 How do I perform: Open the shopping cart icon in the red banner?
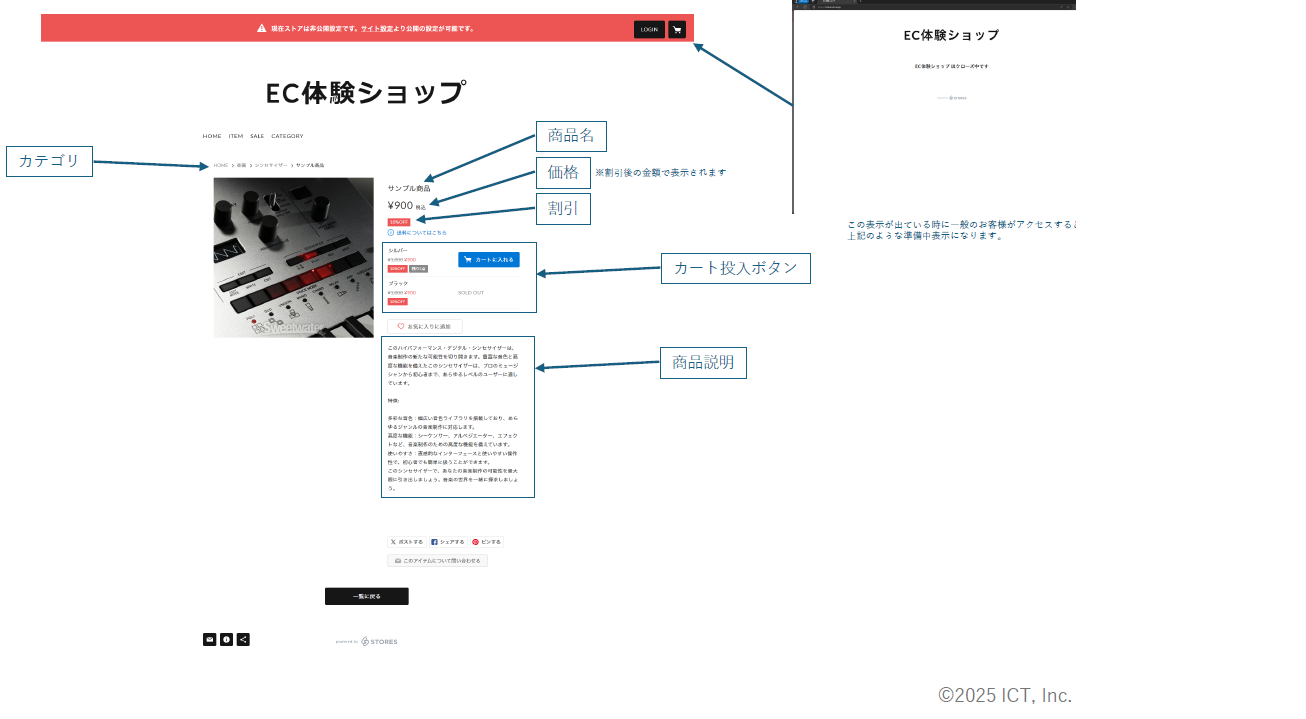click(x=677, y=29)
